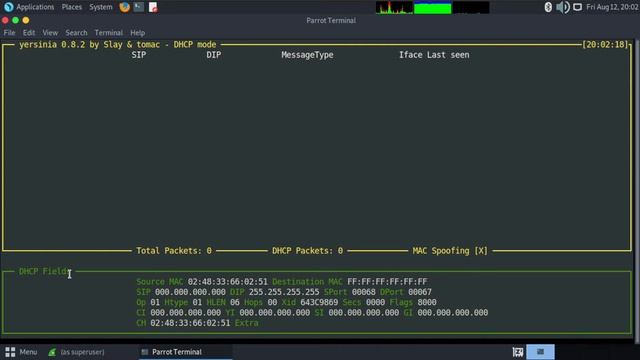Click the CH value 02:48:33:66:02:51
Viewport: 640px width, 360px height.
(x=190, y=323)
